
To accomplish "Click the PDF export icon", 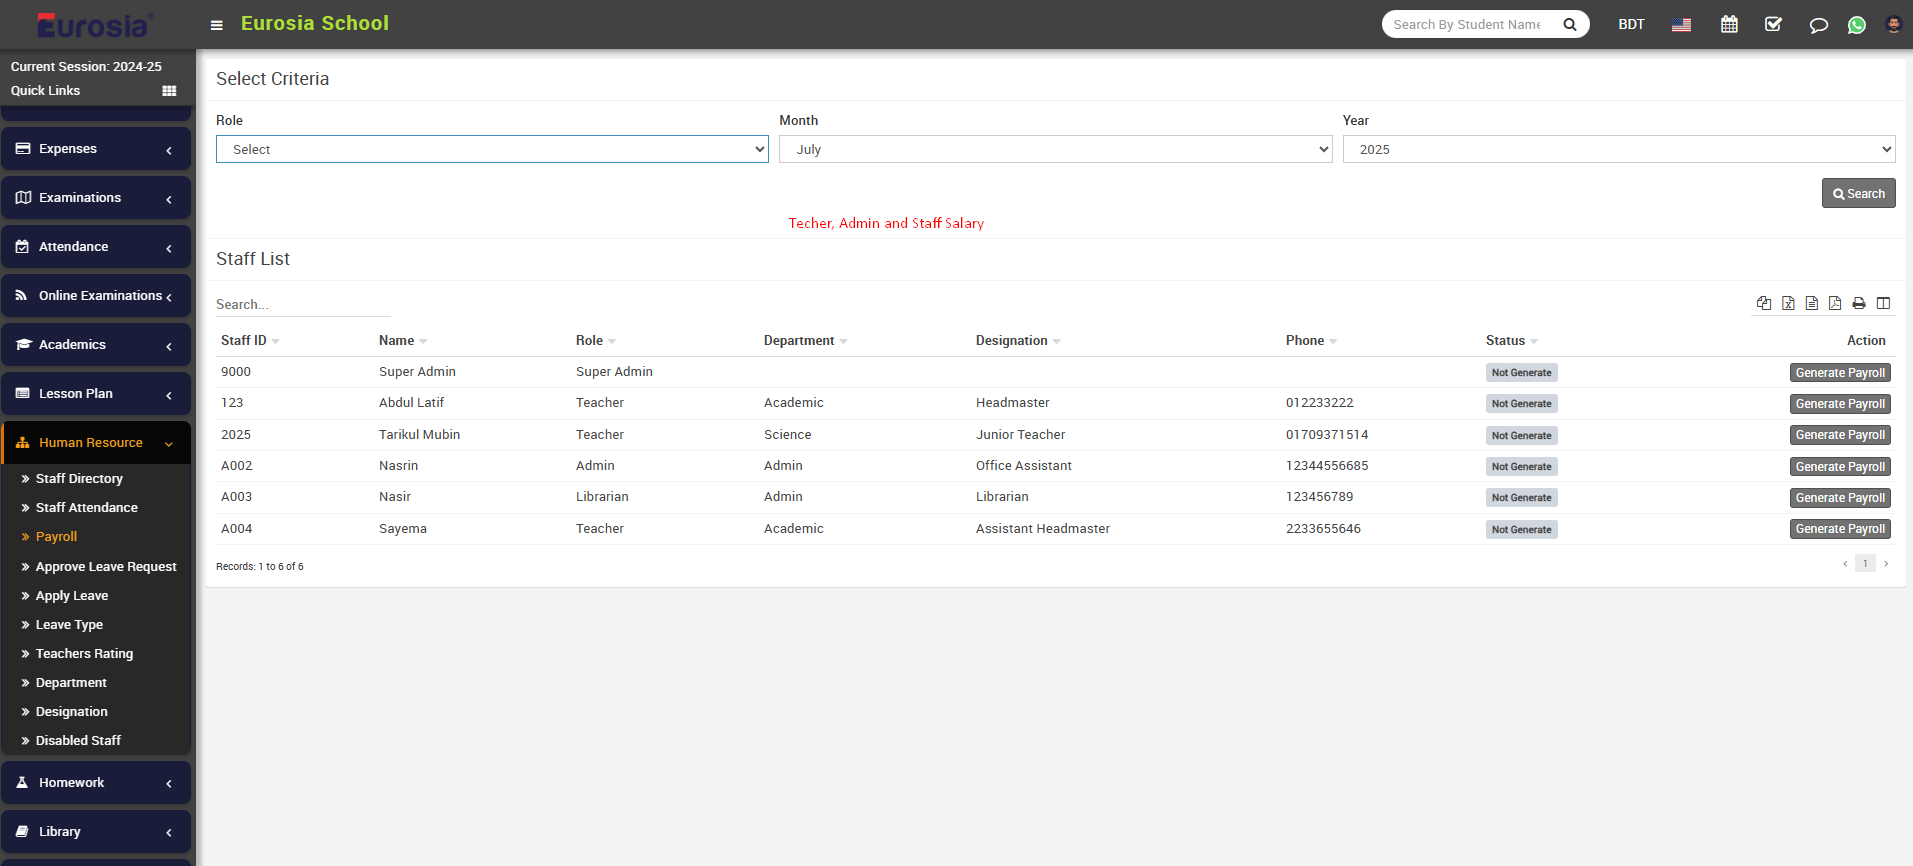I will [1835, 303].
